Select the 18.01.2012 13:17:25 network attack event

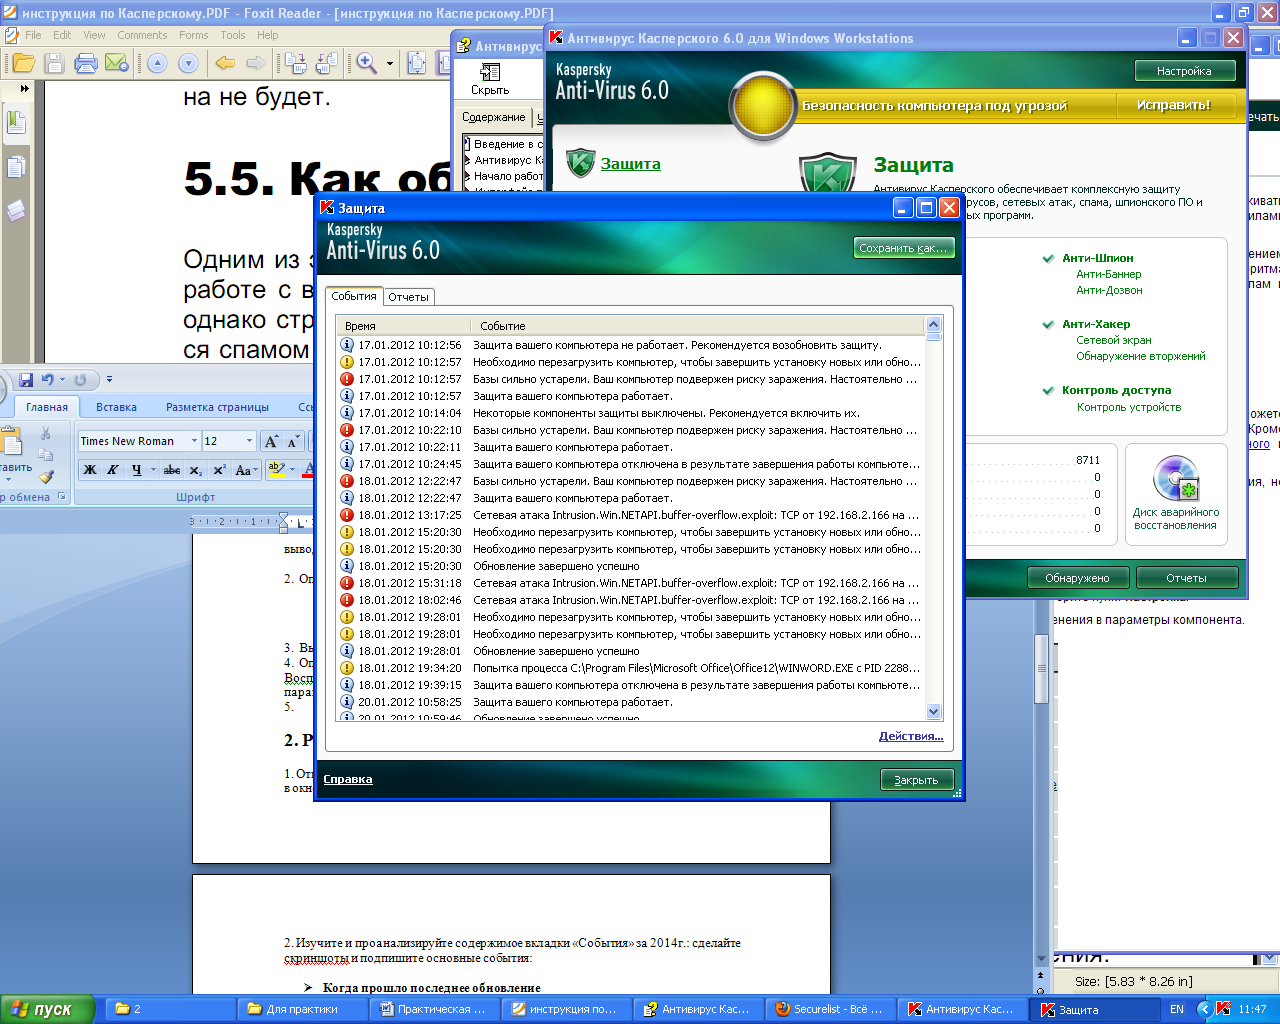pos(632,515)
